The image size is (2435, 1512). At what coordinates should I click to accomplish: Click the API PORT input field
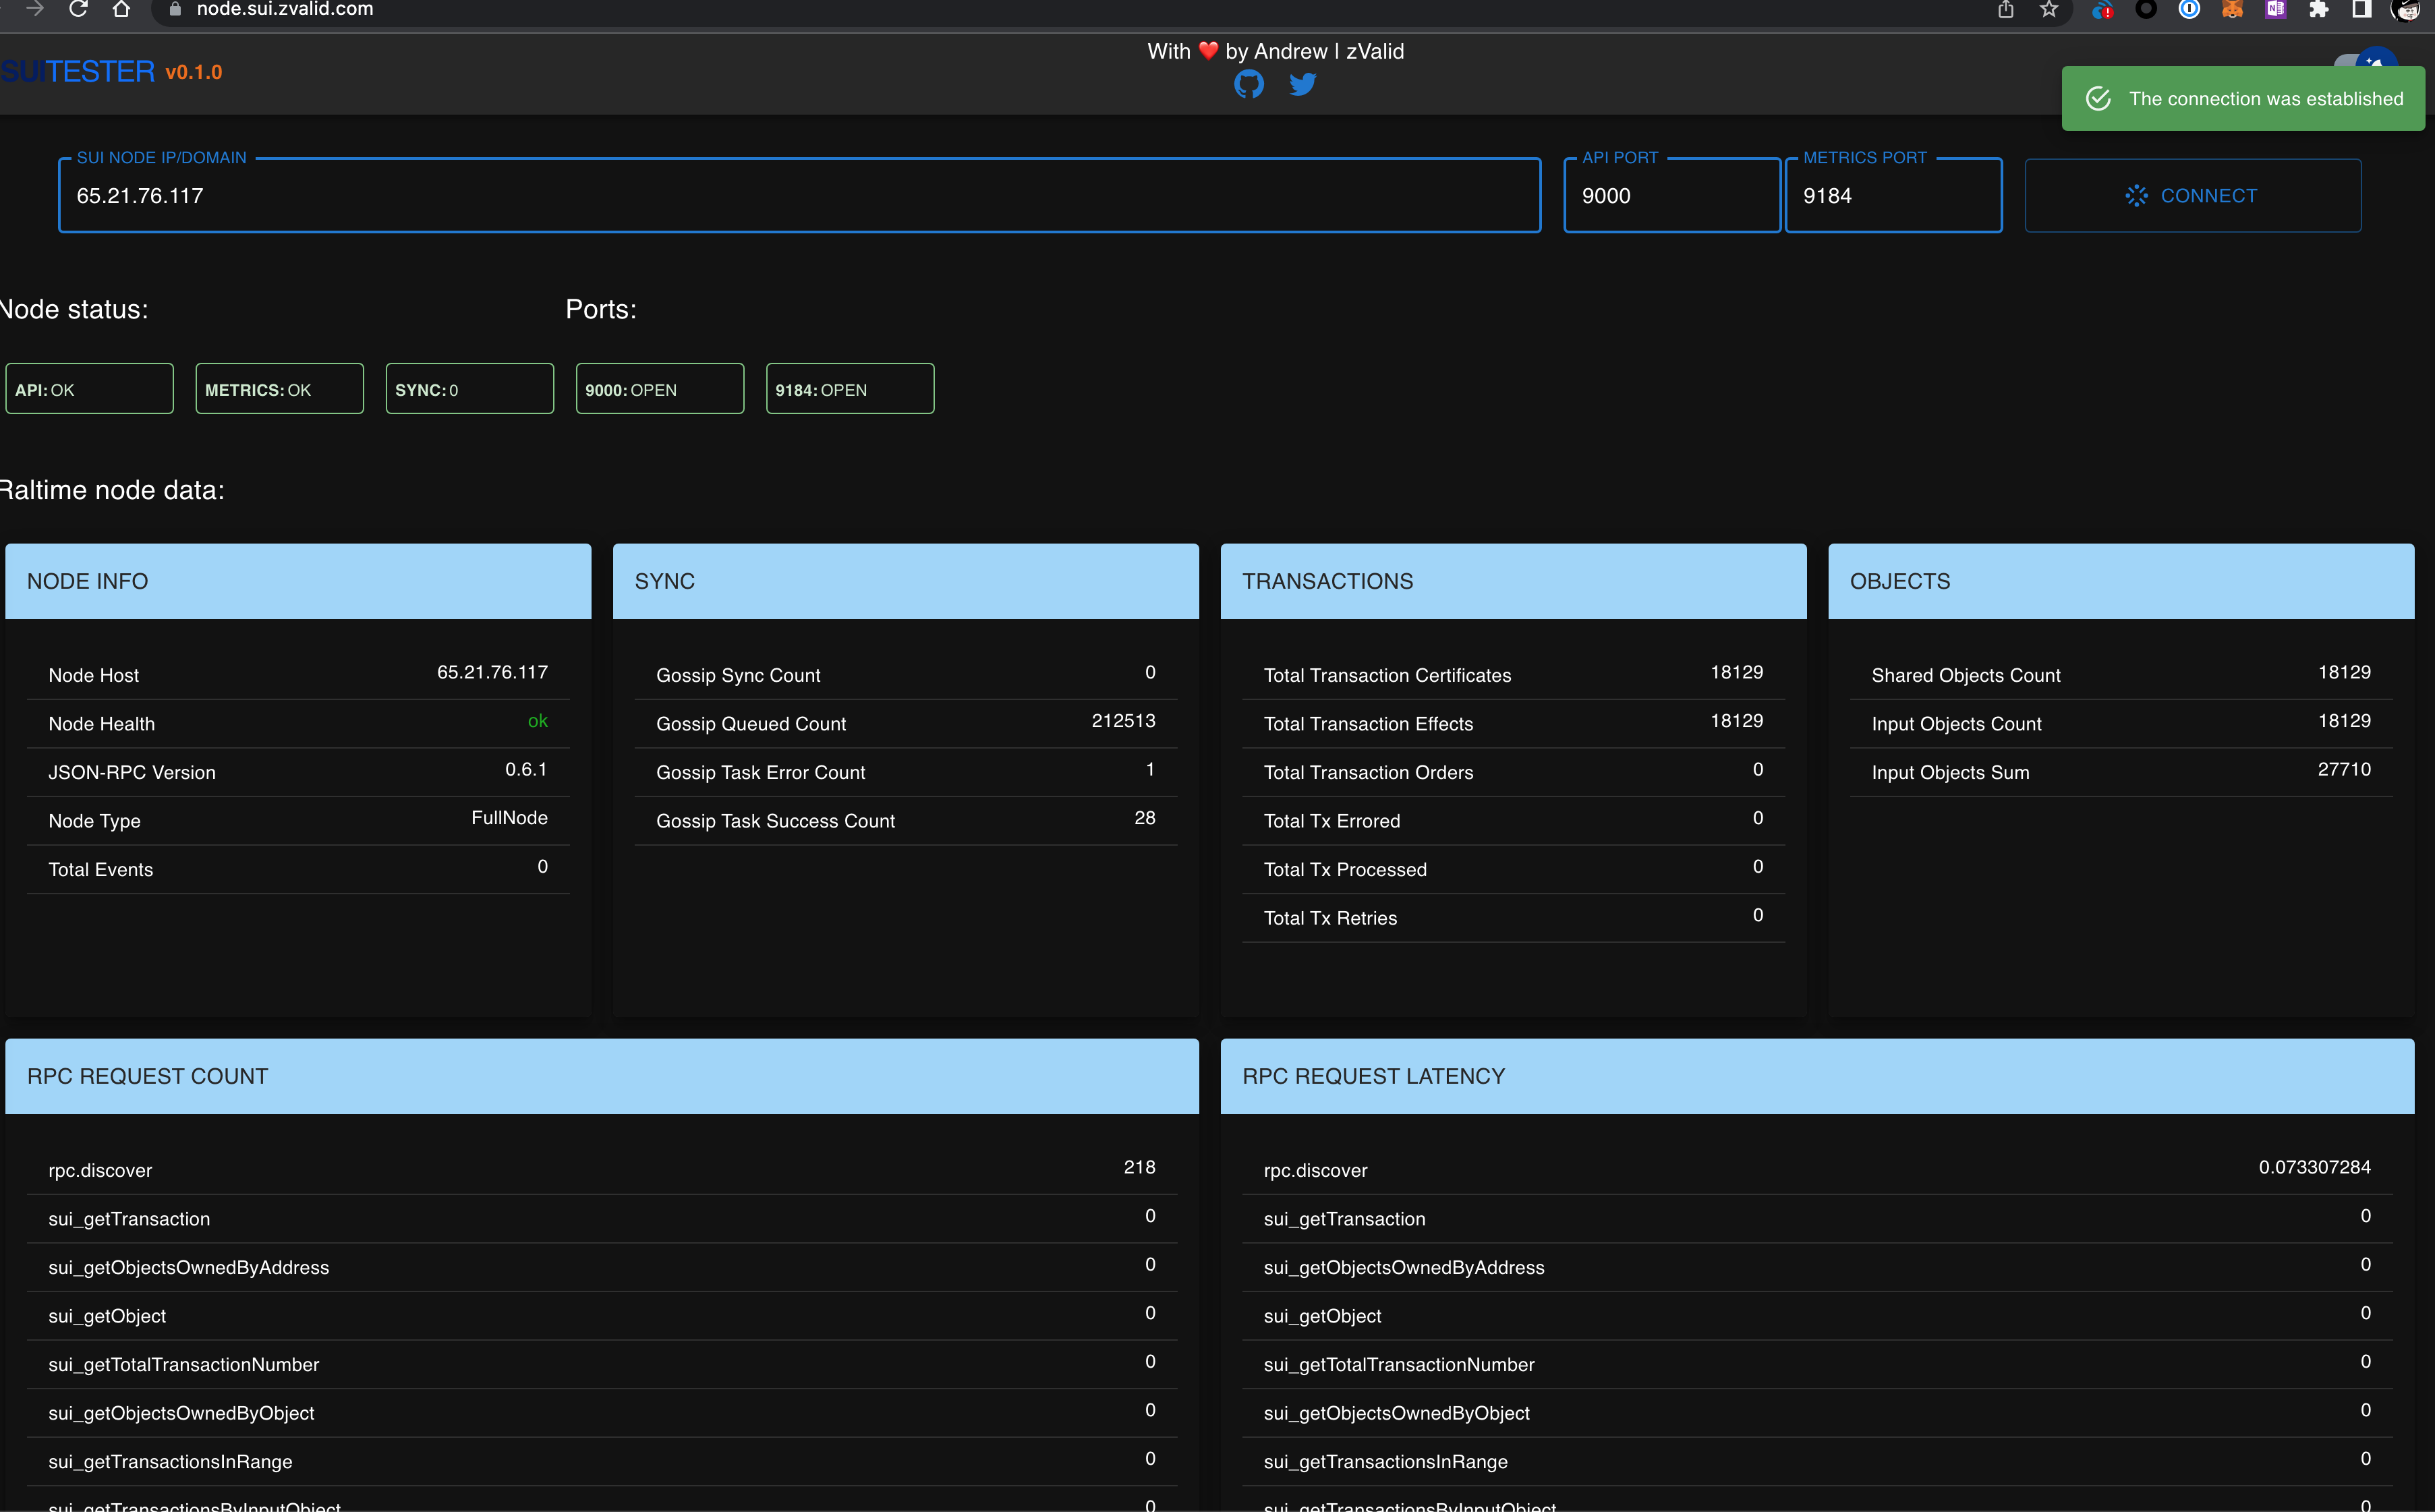click(1670, 196)
